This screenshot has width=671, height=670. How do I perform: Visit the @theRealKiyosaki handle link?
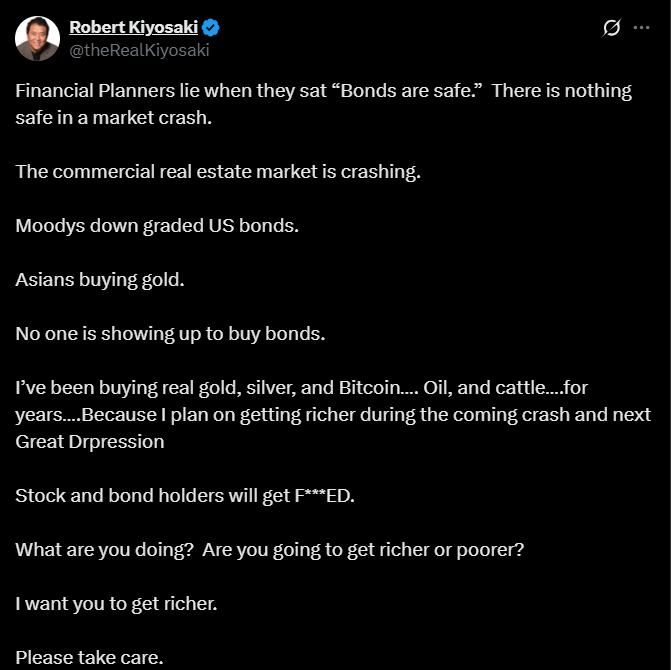click(139, 50)
